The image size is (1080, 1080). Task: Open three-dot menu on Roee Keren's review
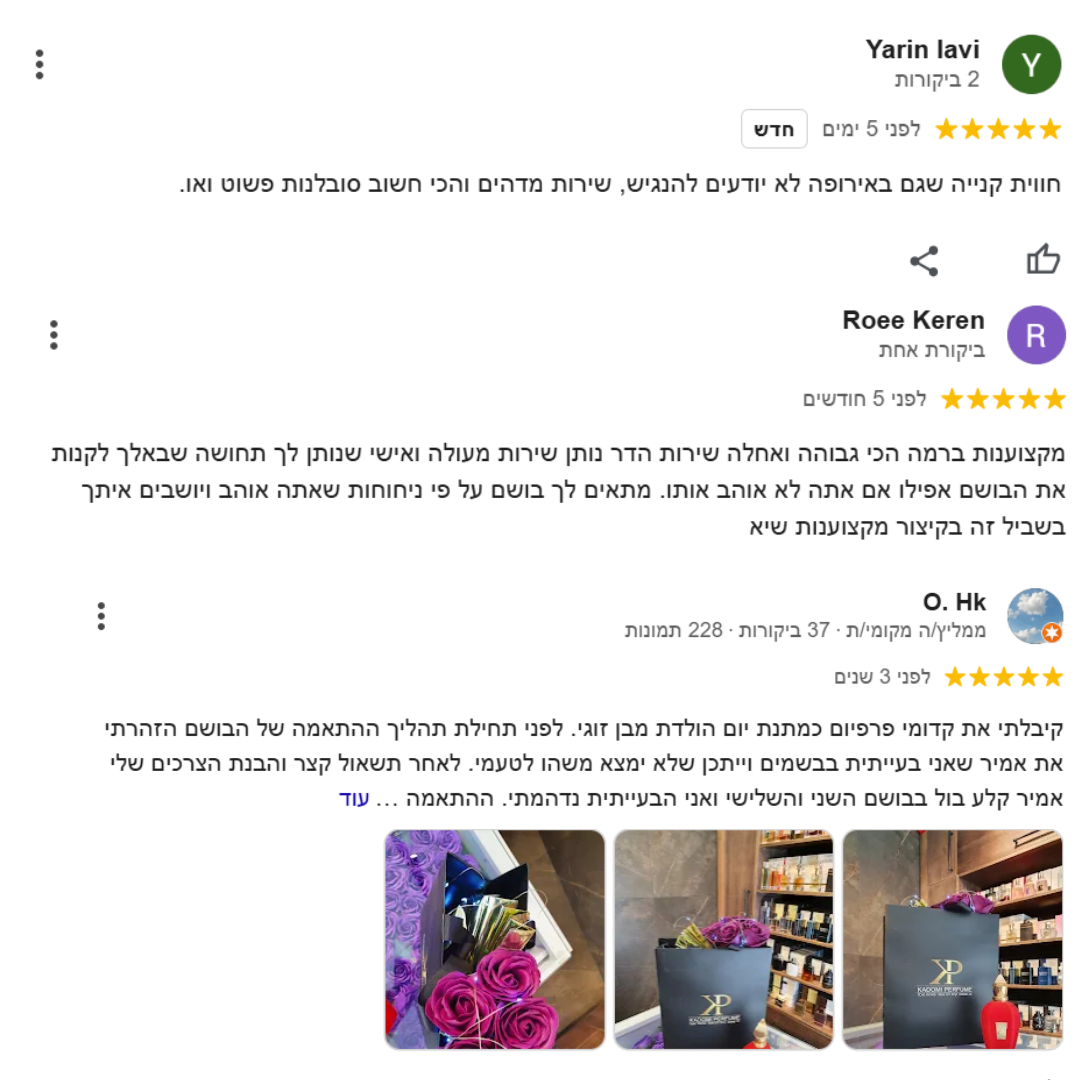54,335
